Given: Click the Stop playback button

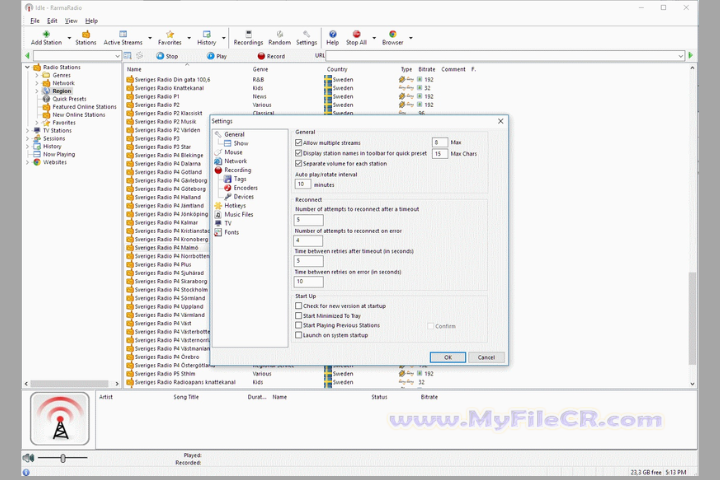Looking at the screenshot, I should point(167,56).
